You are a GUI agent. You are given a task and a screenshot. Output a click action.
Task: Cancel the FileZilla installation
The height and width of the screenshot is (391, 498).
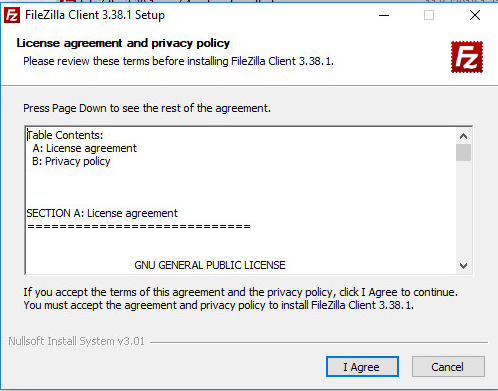click(448, 367)
